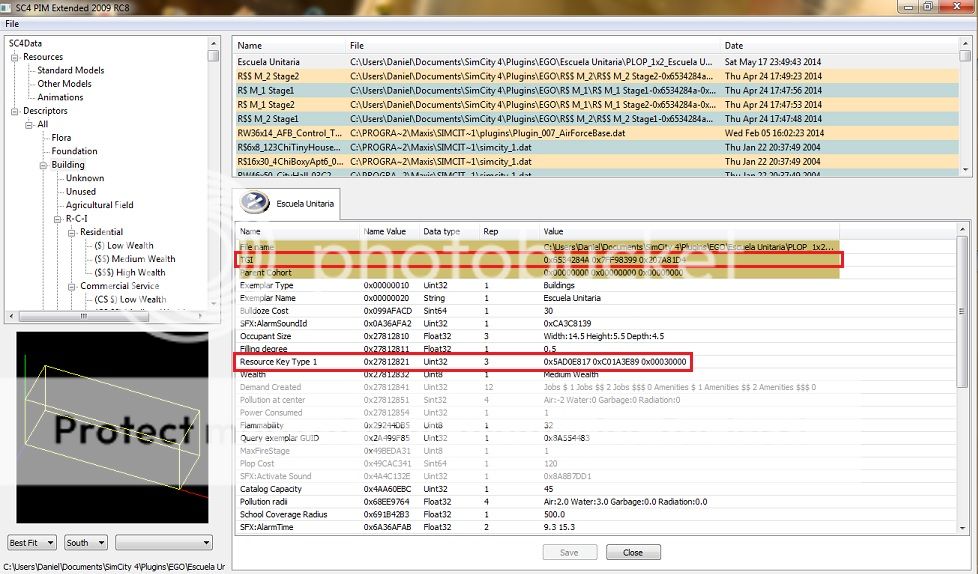The width and height of the screenshot is (978, 574).
Task: Select the Flora descriptor node
Action: pos(61,138)
